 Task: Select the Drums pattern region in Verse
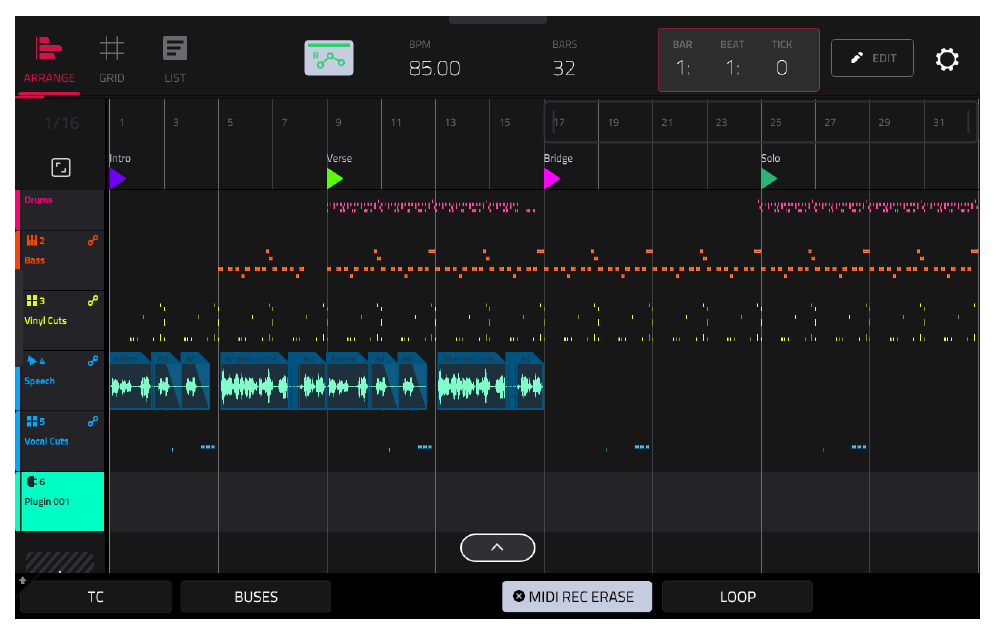(x=431, y=206)
